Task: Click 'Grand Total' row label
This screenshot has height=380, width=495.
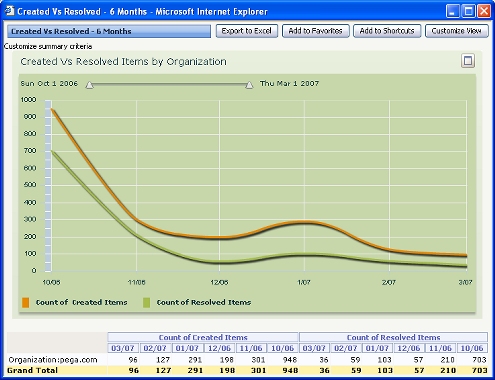Action: click(32, 370)
